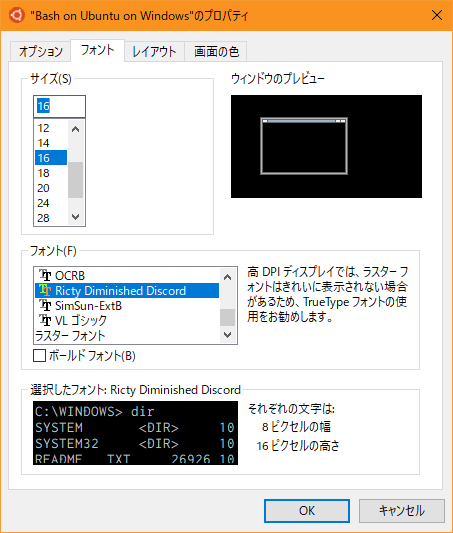Enable the ボールド フォント checkbox

(39, 356)
